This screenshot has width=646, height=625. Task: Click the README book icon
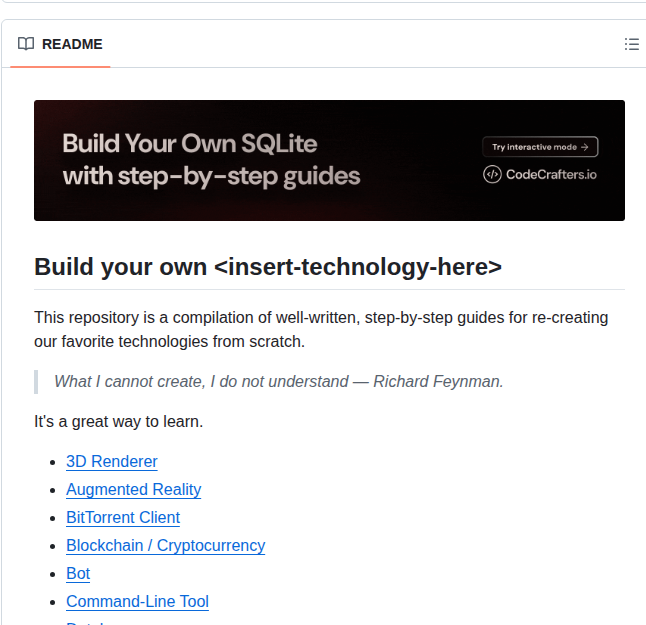click(26, 44)
